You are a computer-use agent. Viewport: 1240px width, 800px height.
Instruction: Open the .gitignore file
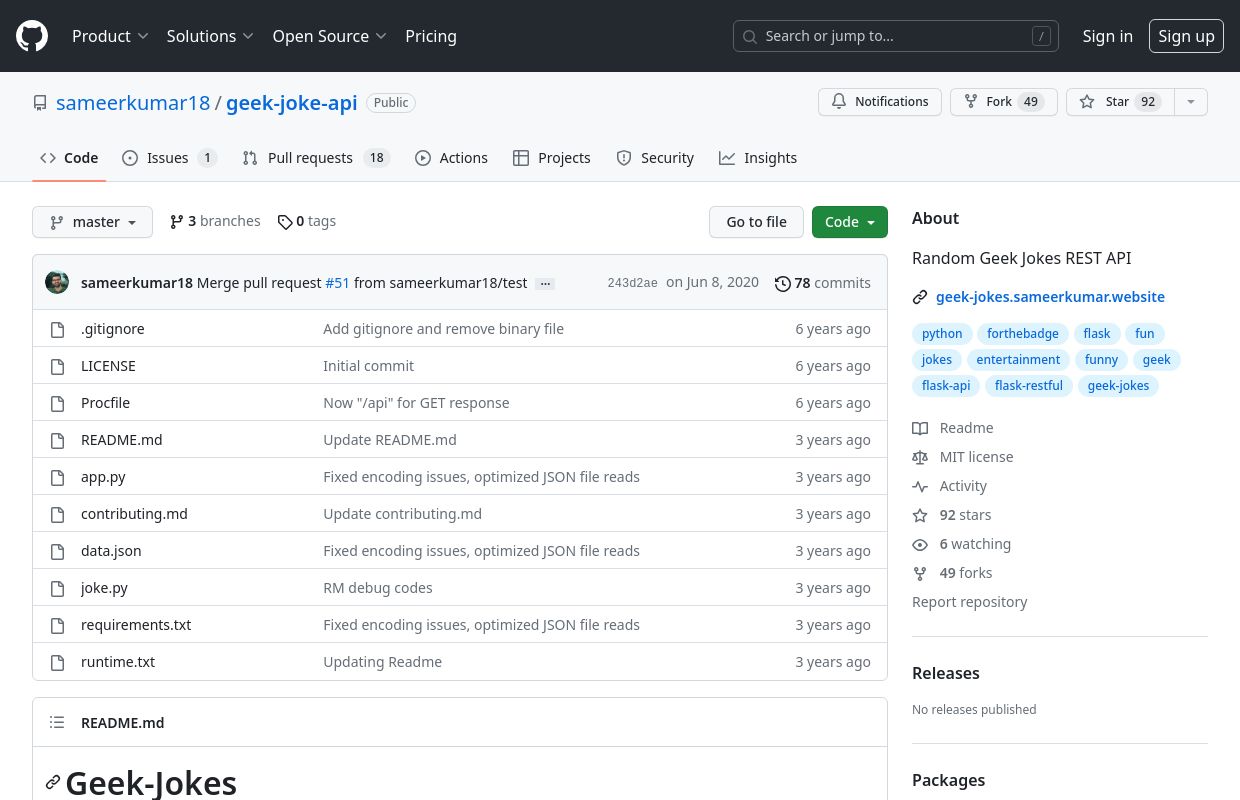pos(113,329)
